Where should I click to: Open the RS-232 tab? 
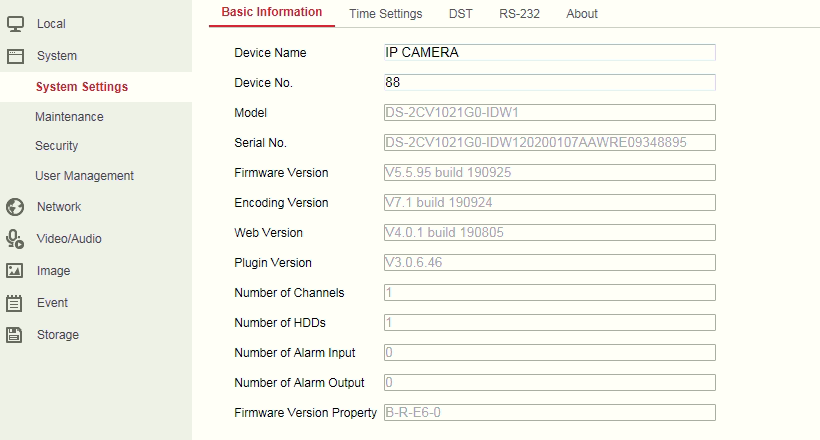520,14
